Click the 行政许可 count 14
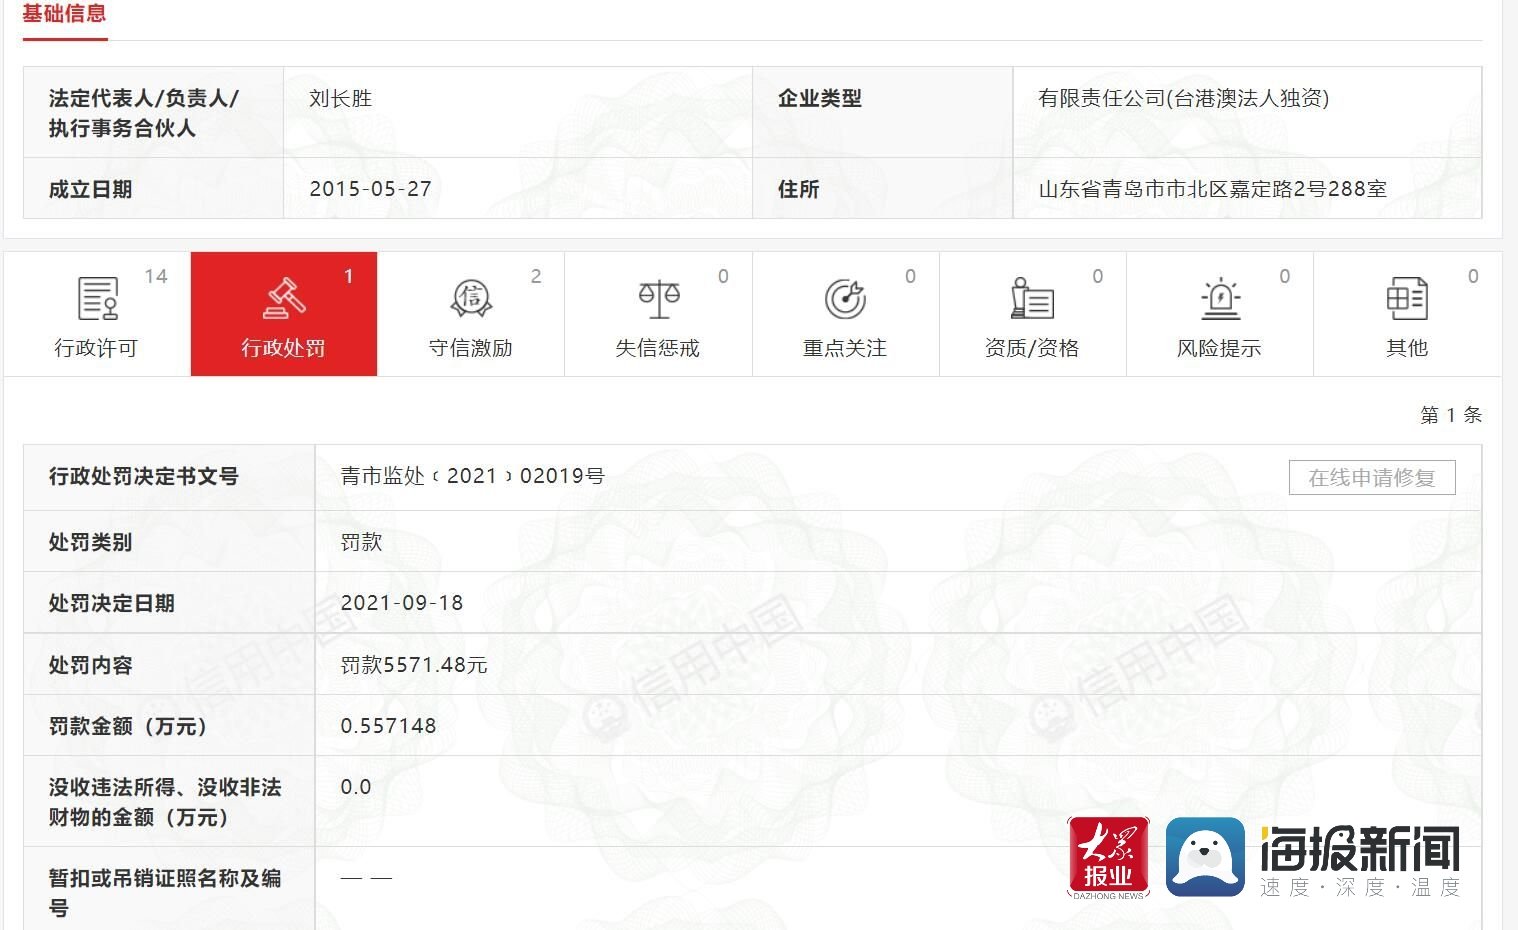Screen dimensions: 1518x930 coord(156,276)
